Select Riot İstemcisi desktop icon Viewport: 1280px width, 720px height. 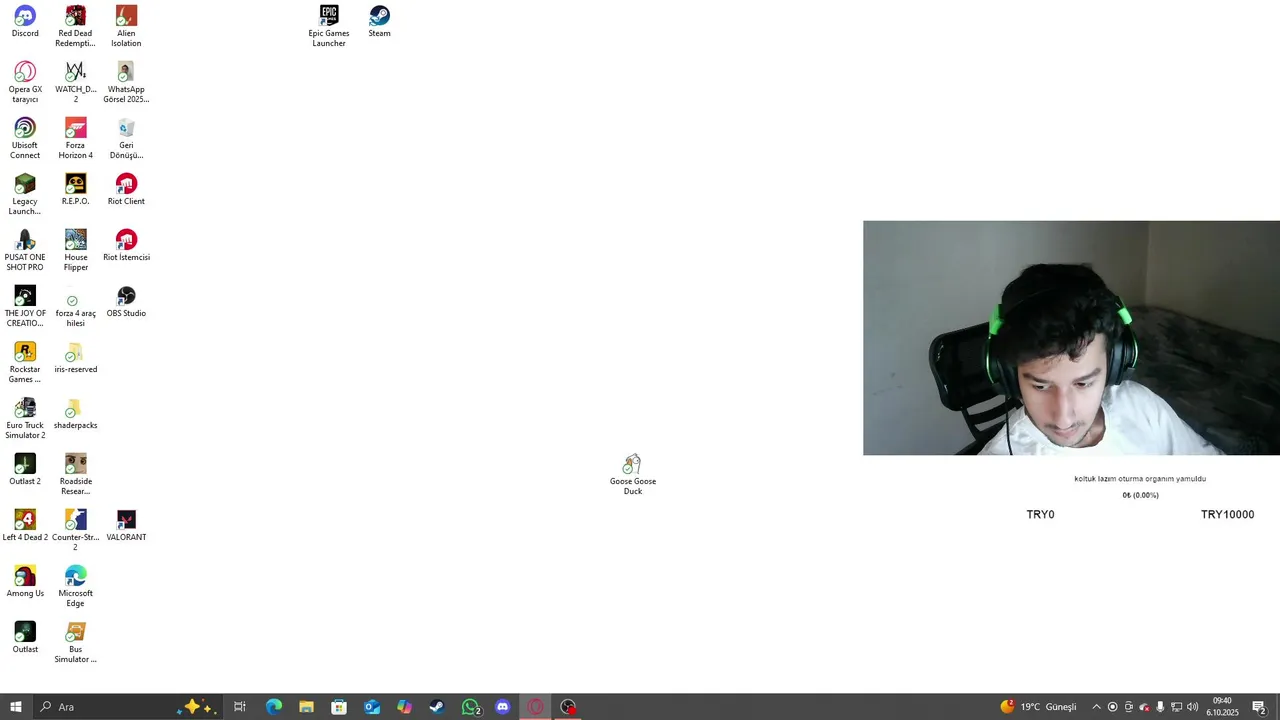click(x=126, y=245)
